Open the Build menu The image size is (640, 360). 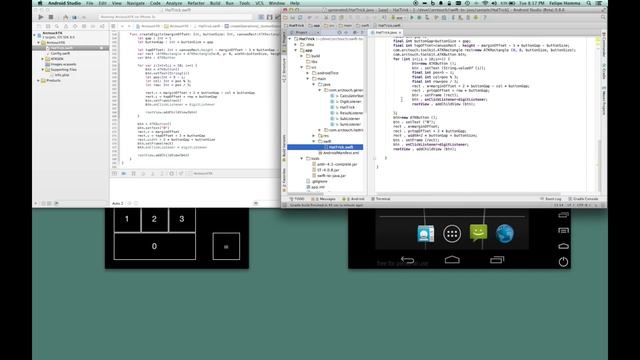point(215,3)
